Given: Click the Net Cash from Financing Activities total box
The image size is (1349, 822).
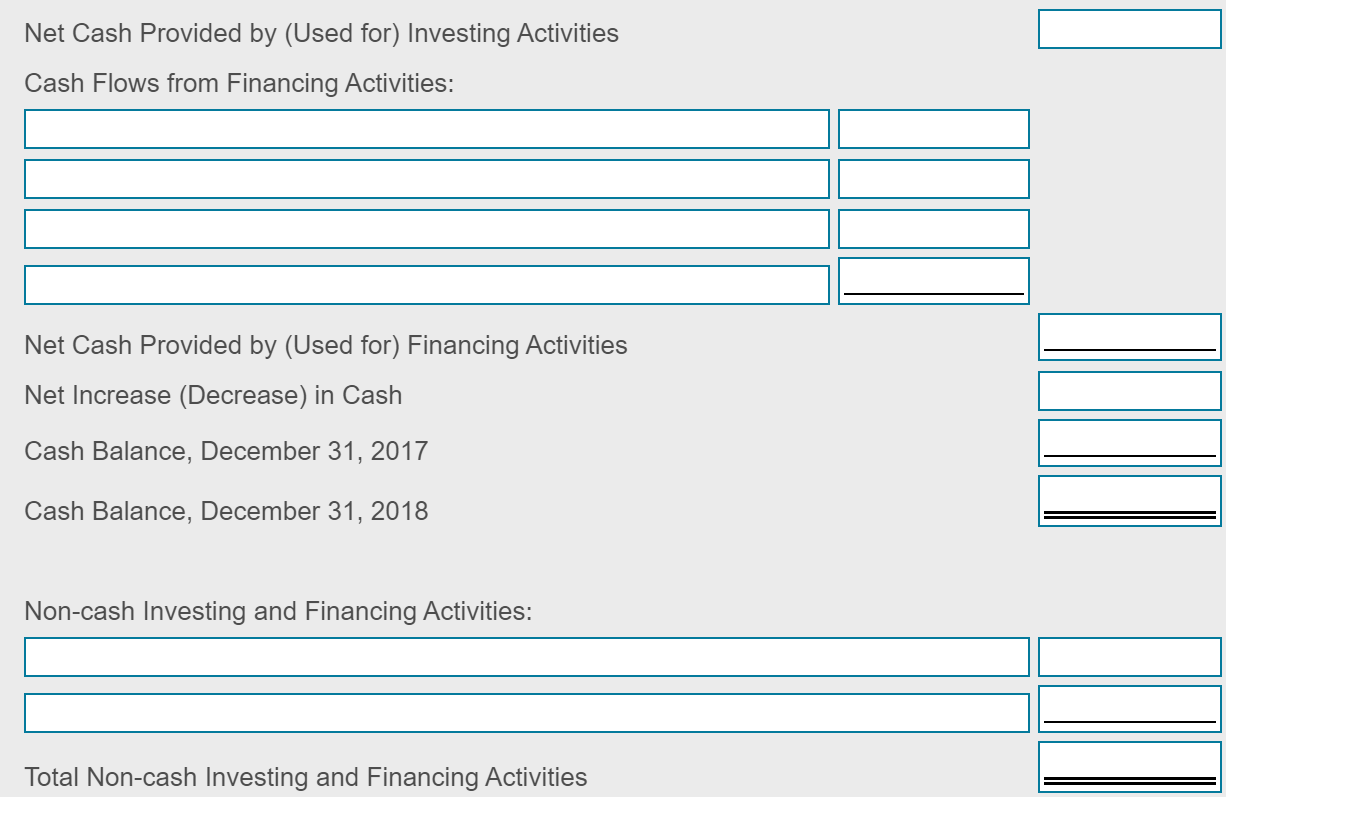Looking at the screenshot, I should (1130, 337).
